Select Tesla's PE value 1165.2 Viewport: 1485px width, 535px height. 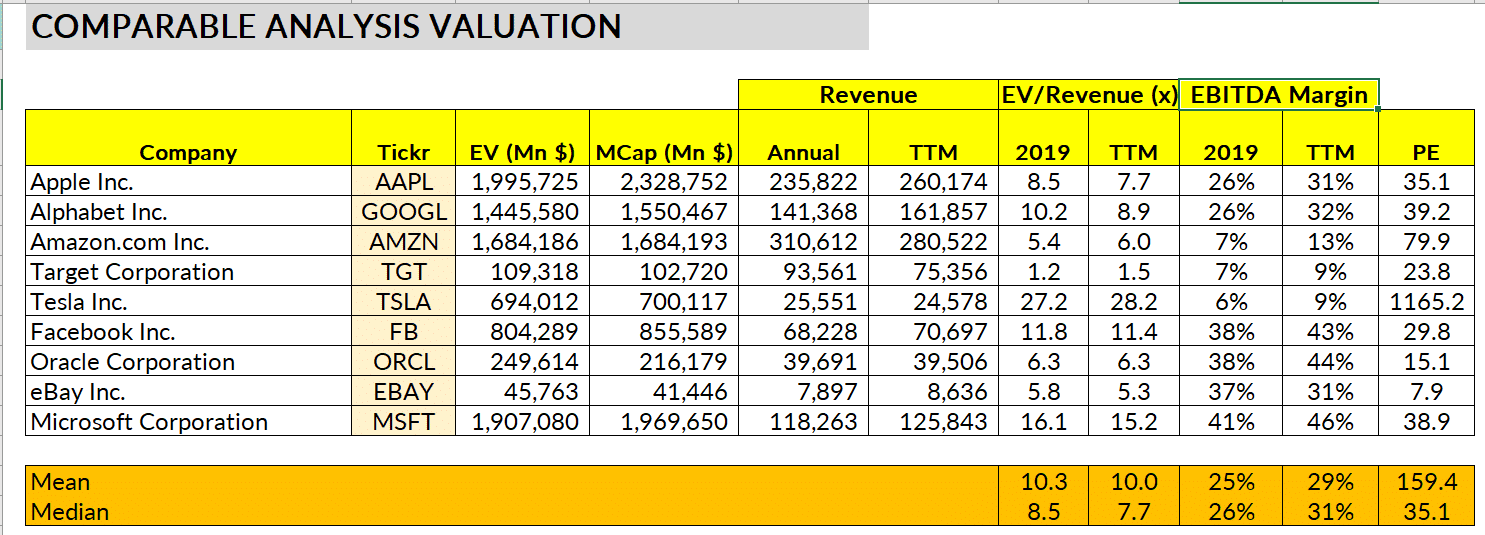click(x=1426, y=302)
